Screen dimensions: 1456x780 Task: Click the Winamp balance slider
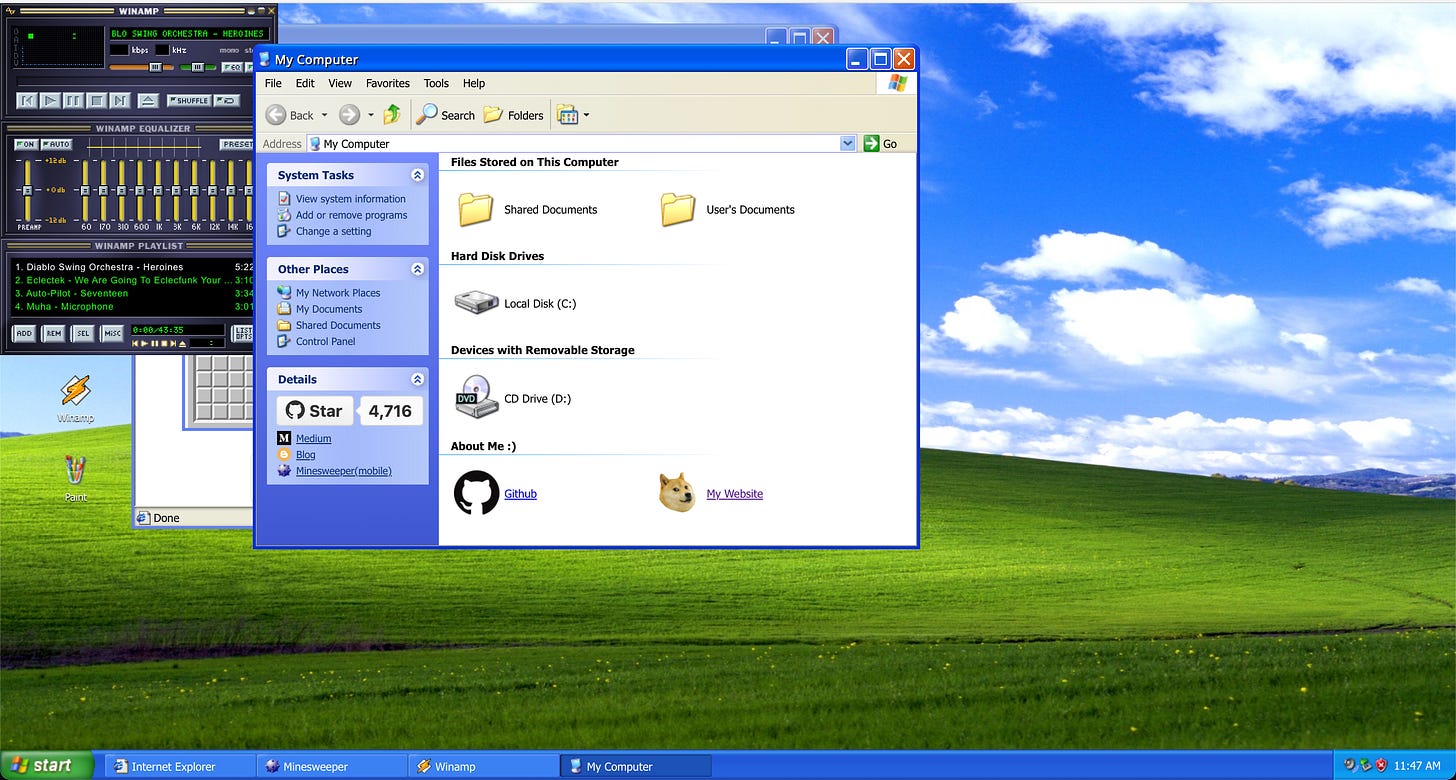tap(198, 67)
